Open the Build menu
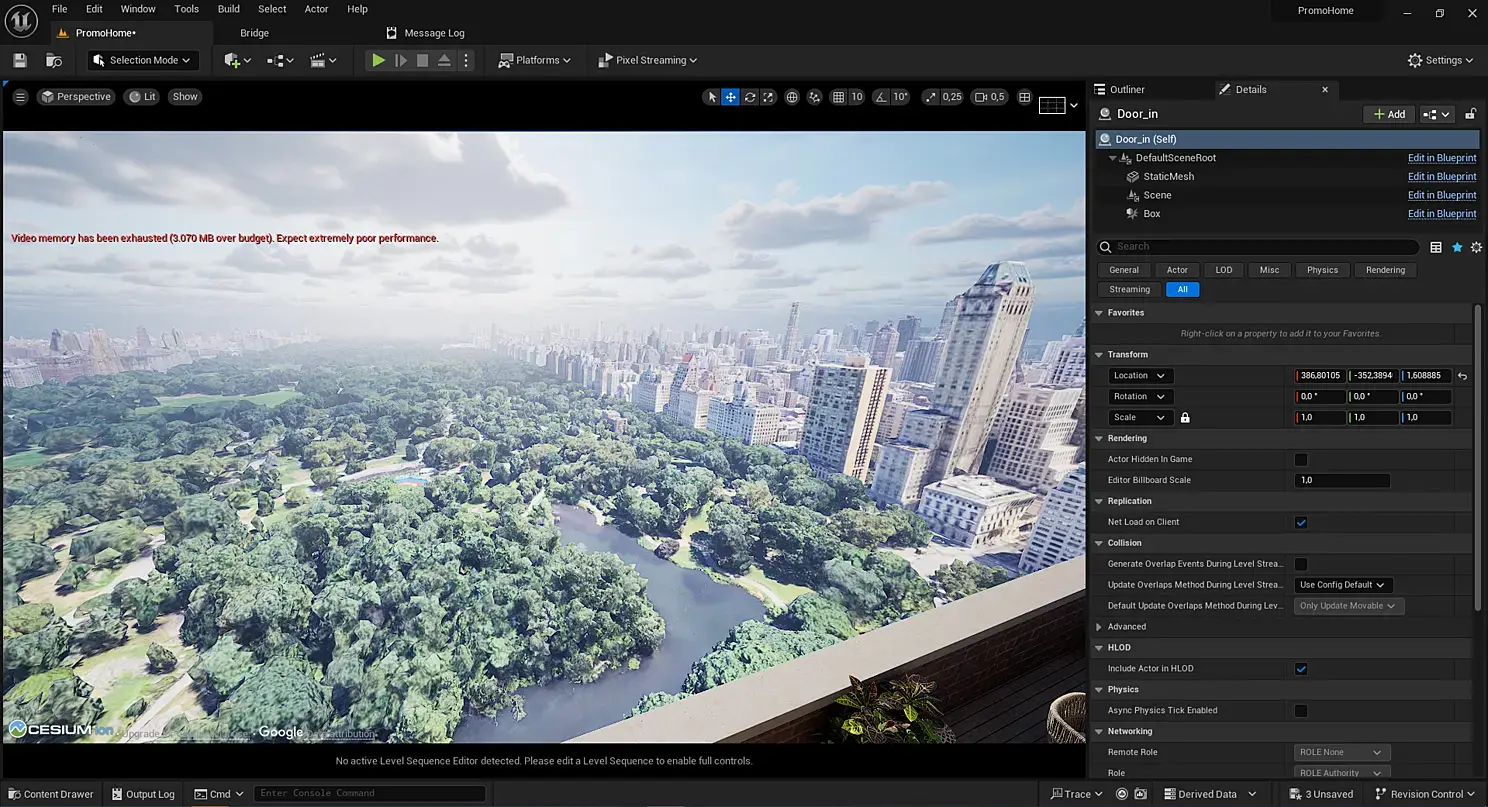The width and height of the screenshot is (1488, 807). pos(229,9)
